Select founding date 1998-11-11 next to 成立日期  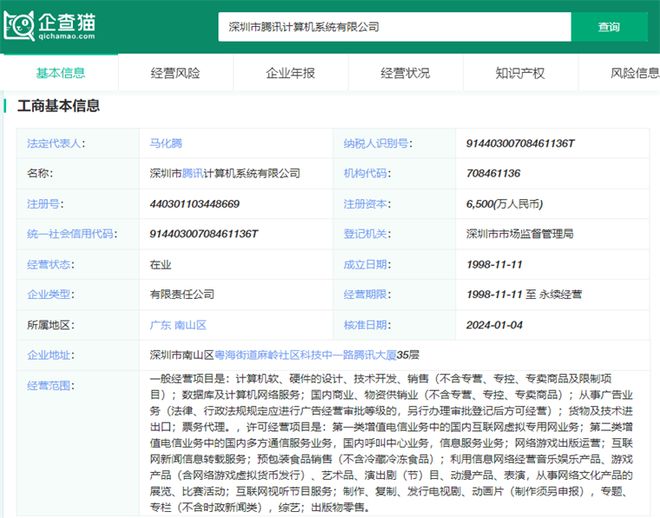click(494, 265)
